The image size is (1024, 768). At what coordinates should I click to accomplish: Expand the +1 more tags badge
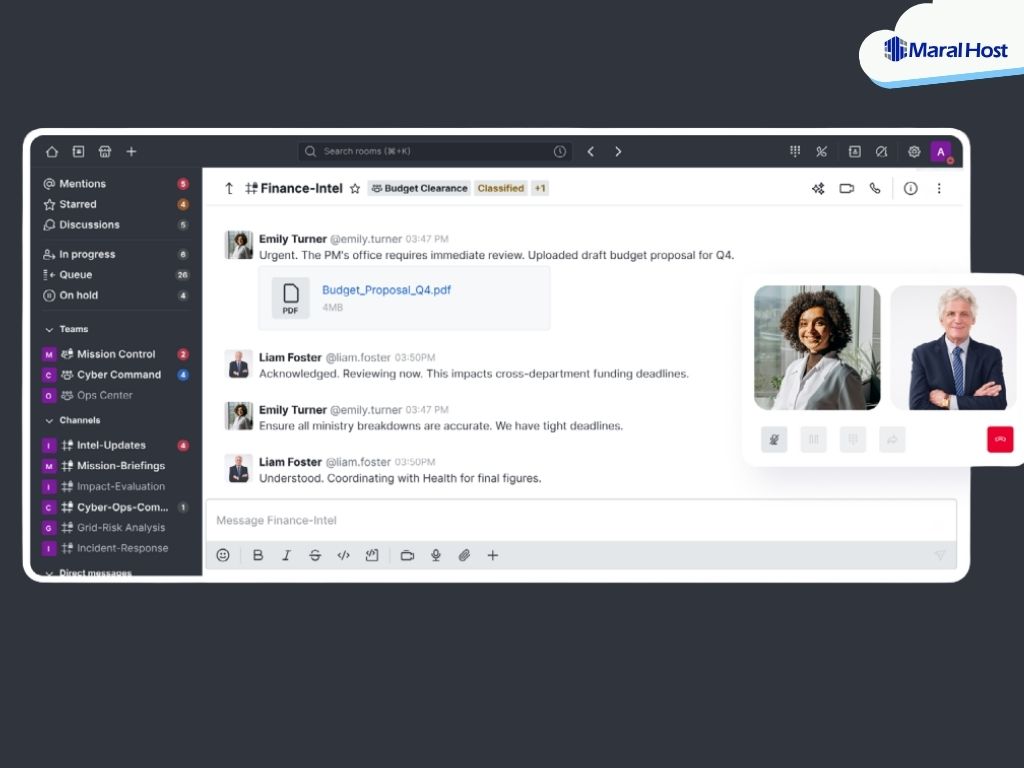click(x=539, y=189)
